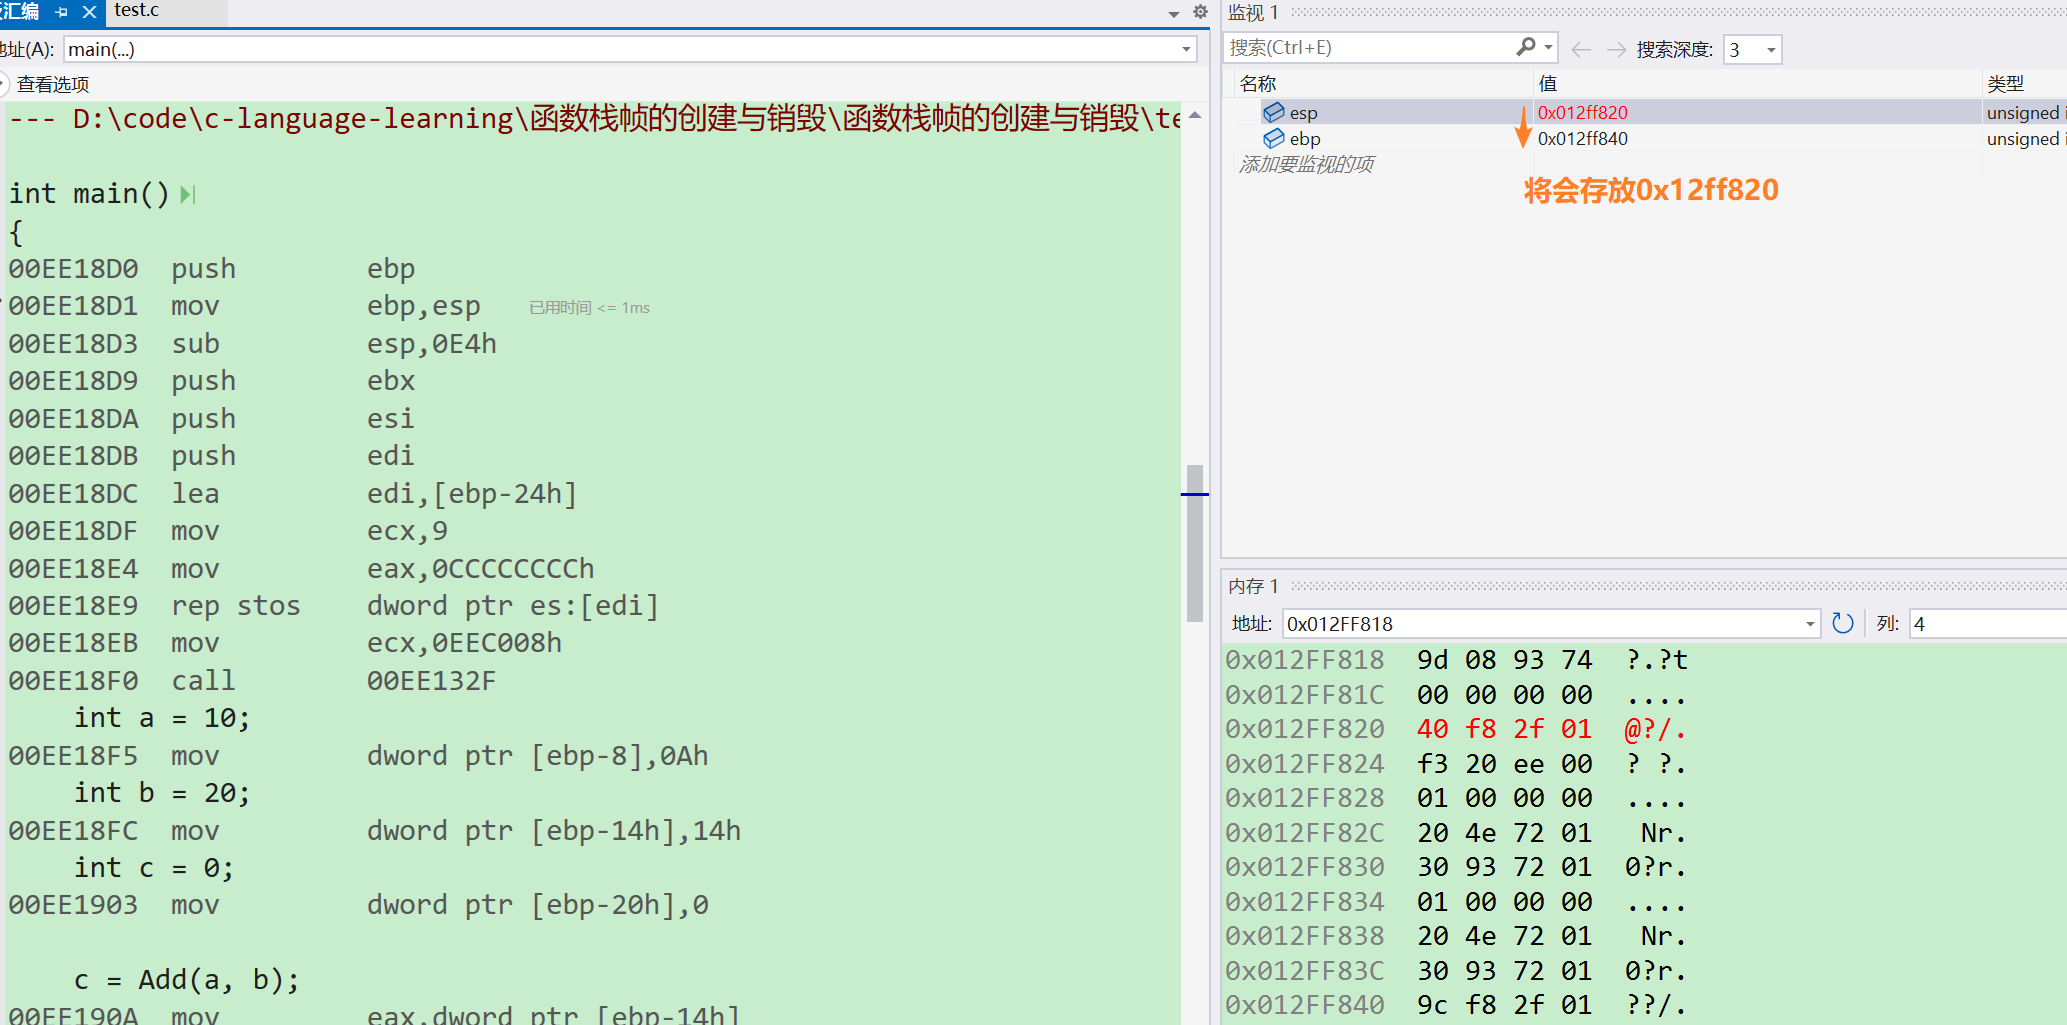Image resolution: width=2067 pixels, height=1025 pixels.
Task: Click the 已用时间 <= 1ms perf tip
Action: coord(589,308)
